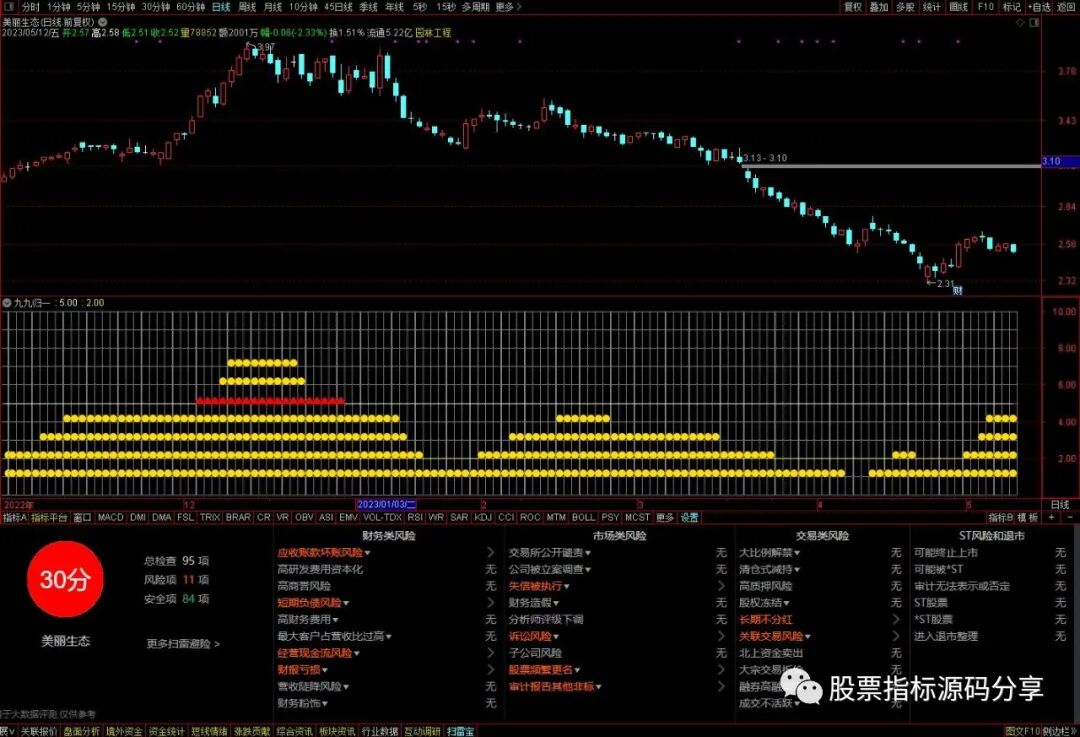Open indicator 设置 settings

click(689, 517)
